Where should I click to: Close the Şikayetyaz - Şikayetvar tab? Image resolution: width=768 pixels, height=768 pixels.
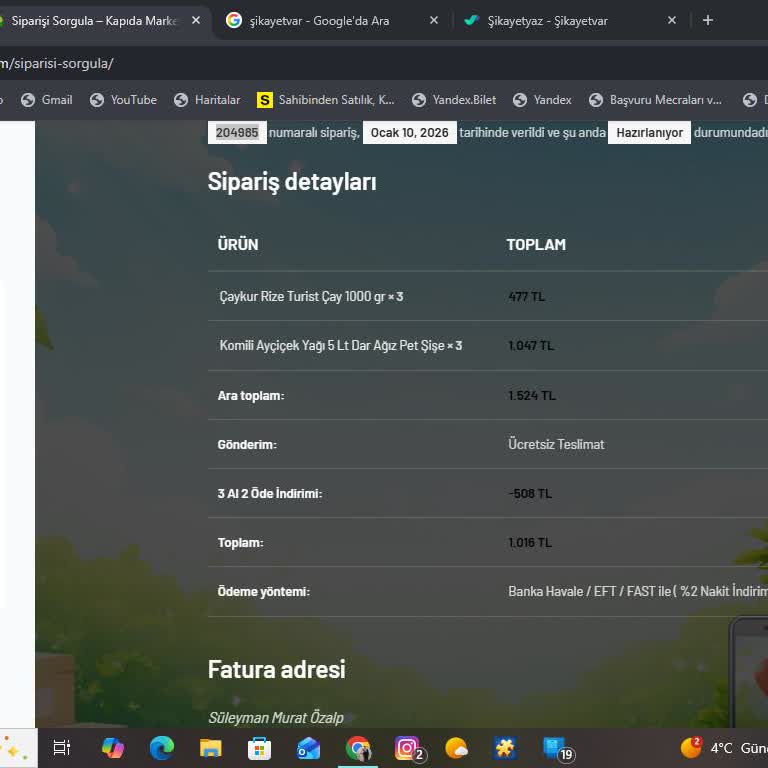click(672, 20)
